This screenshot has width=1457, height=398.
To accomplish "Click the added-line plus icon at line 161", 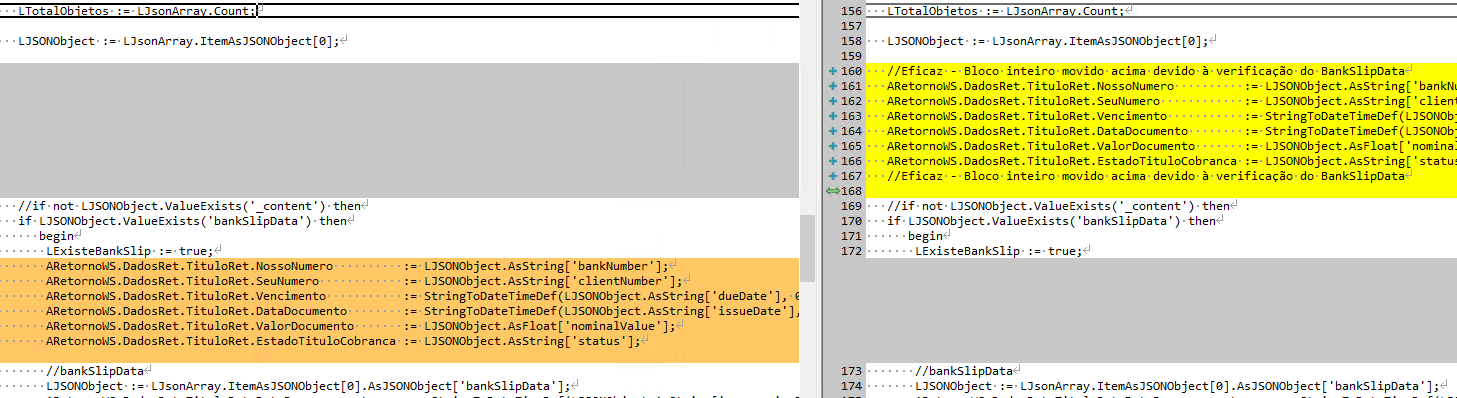I will [832, 87].
